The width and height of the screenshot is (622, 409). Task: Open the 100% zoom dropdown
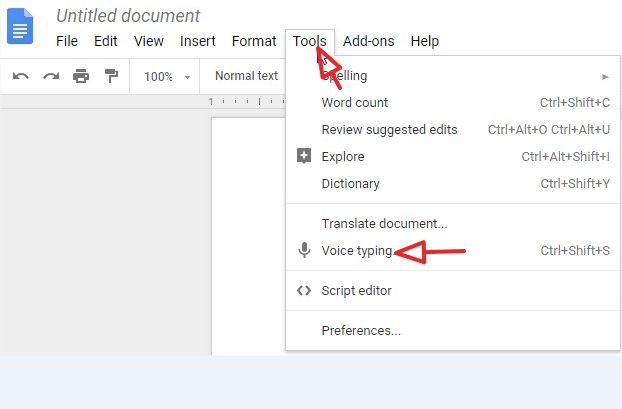167,76
